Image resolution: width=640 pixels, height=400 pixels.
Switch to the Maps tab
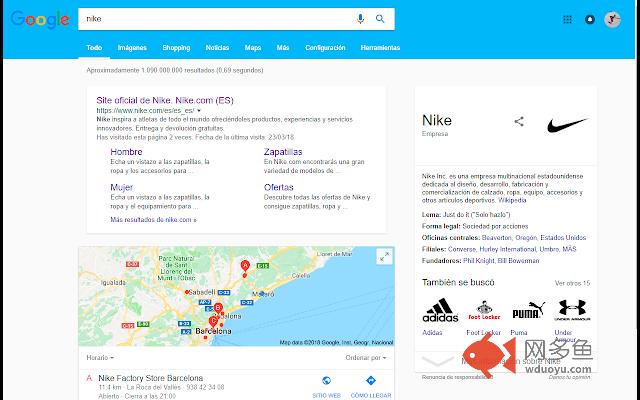click(x=253, y=48)
